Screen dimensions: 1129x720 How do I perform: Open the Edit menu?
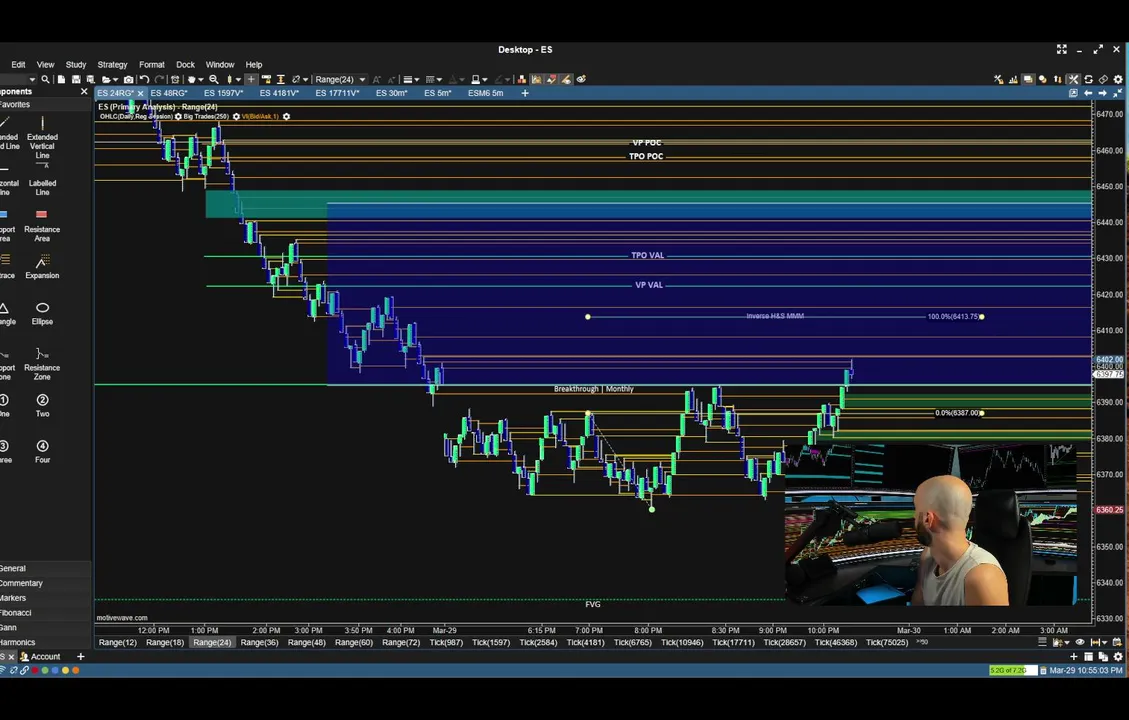coord(18,64)
